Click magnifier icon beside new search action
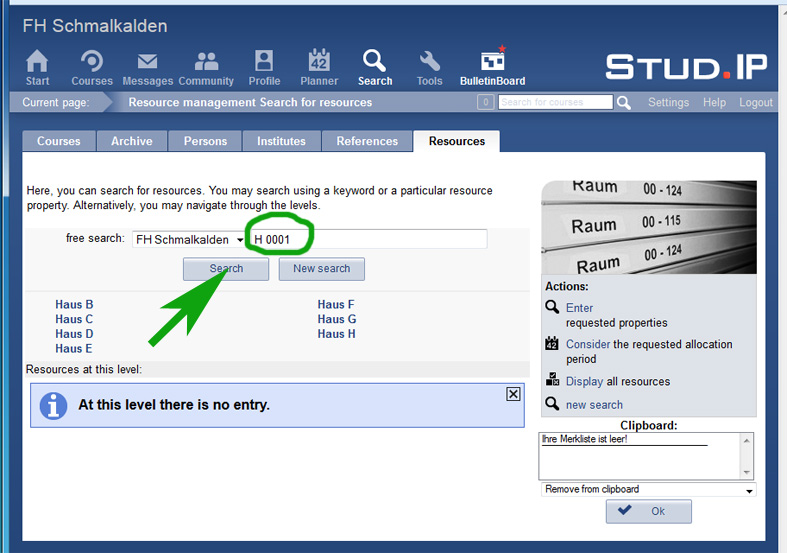This screenshot has width=787, height=553. [x=552, y=403]
